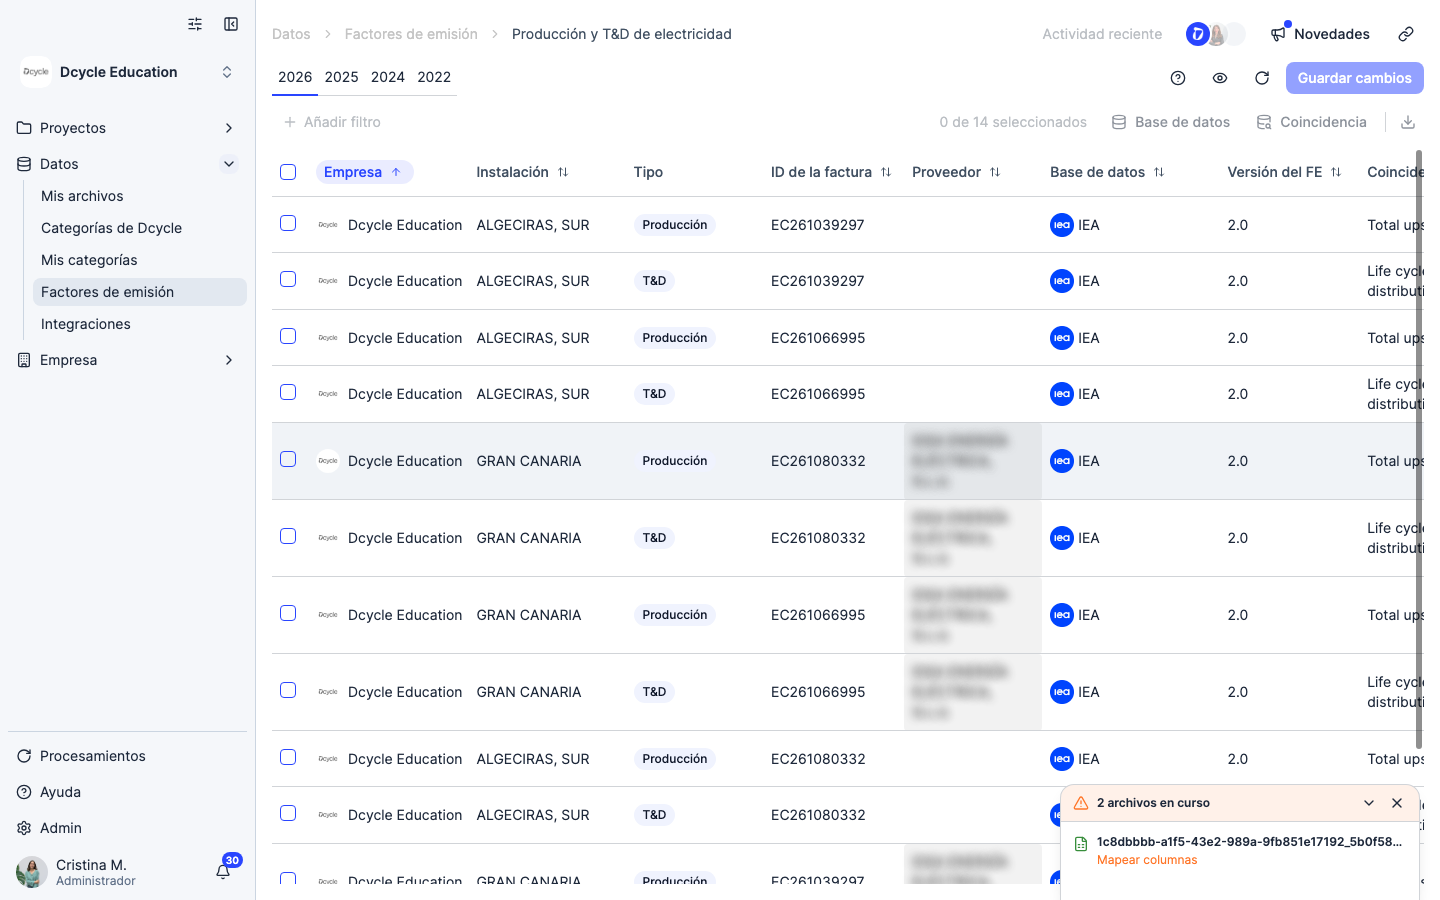Switch to the 2022 year tab
The height and width of the screenshot is (900, 1440).
point(434,77)
